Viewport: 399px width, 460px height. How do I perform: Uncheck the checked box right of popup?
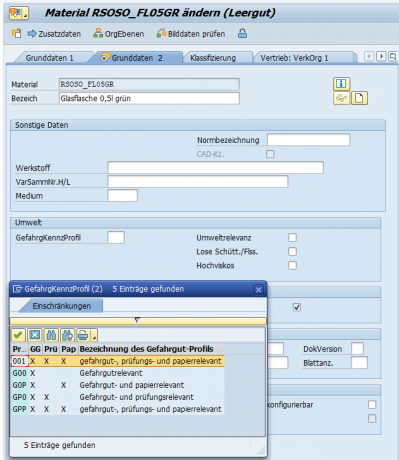pos(297,307)
